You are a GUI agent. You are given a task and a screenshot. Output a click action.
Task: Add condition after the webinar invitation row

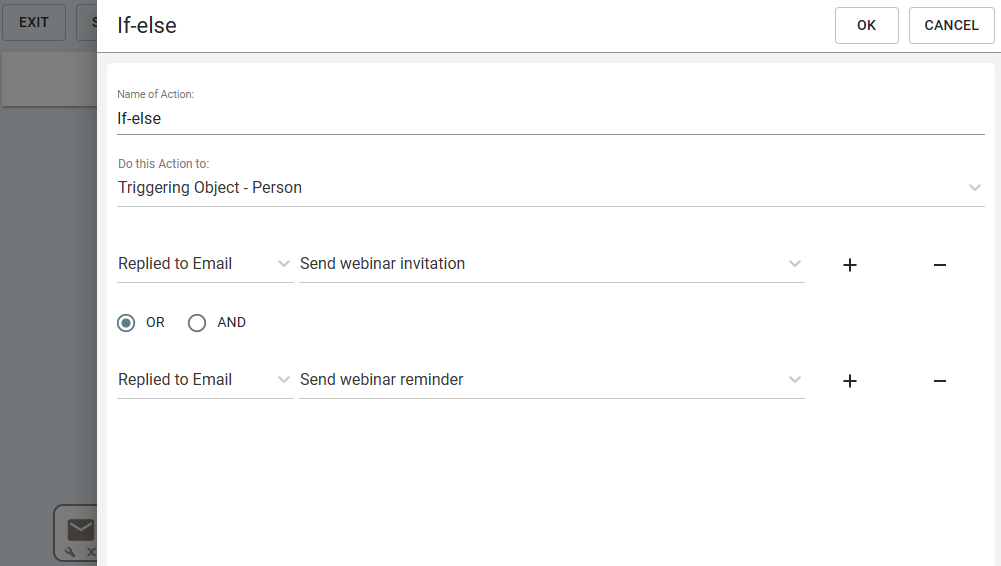click(850, 265)
